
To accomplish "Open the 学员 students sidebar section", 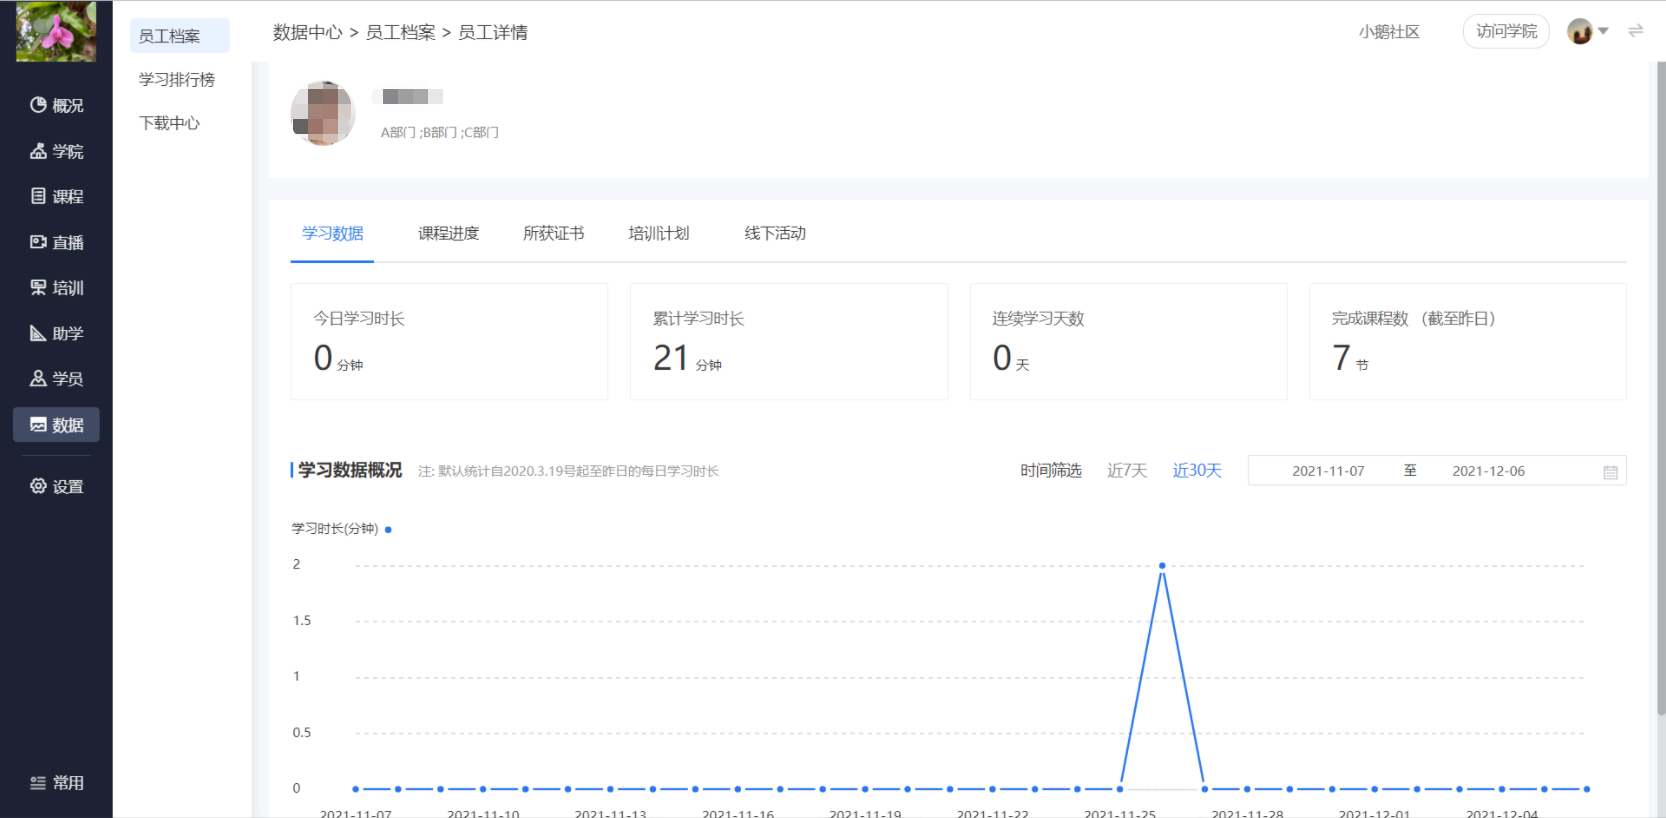I will (x=56, y=379).
